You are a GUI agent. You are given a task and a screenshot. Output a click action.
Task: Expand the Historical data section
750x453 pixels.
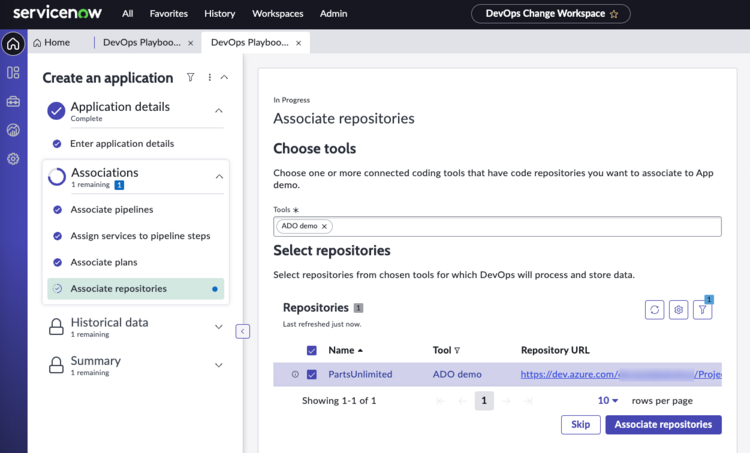219,327
